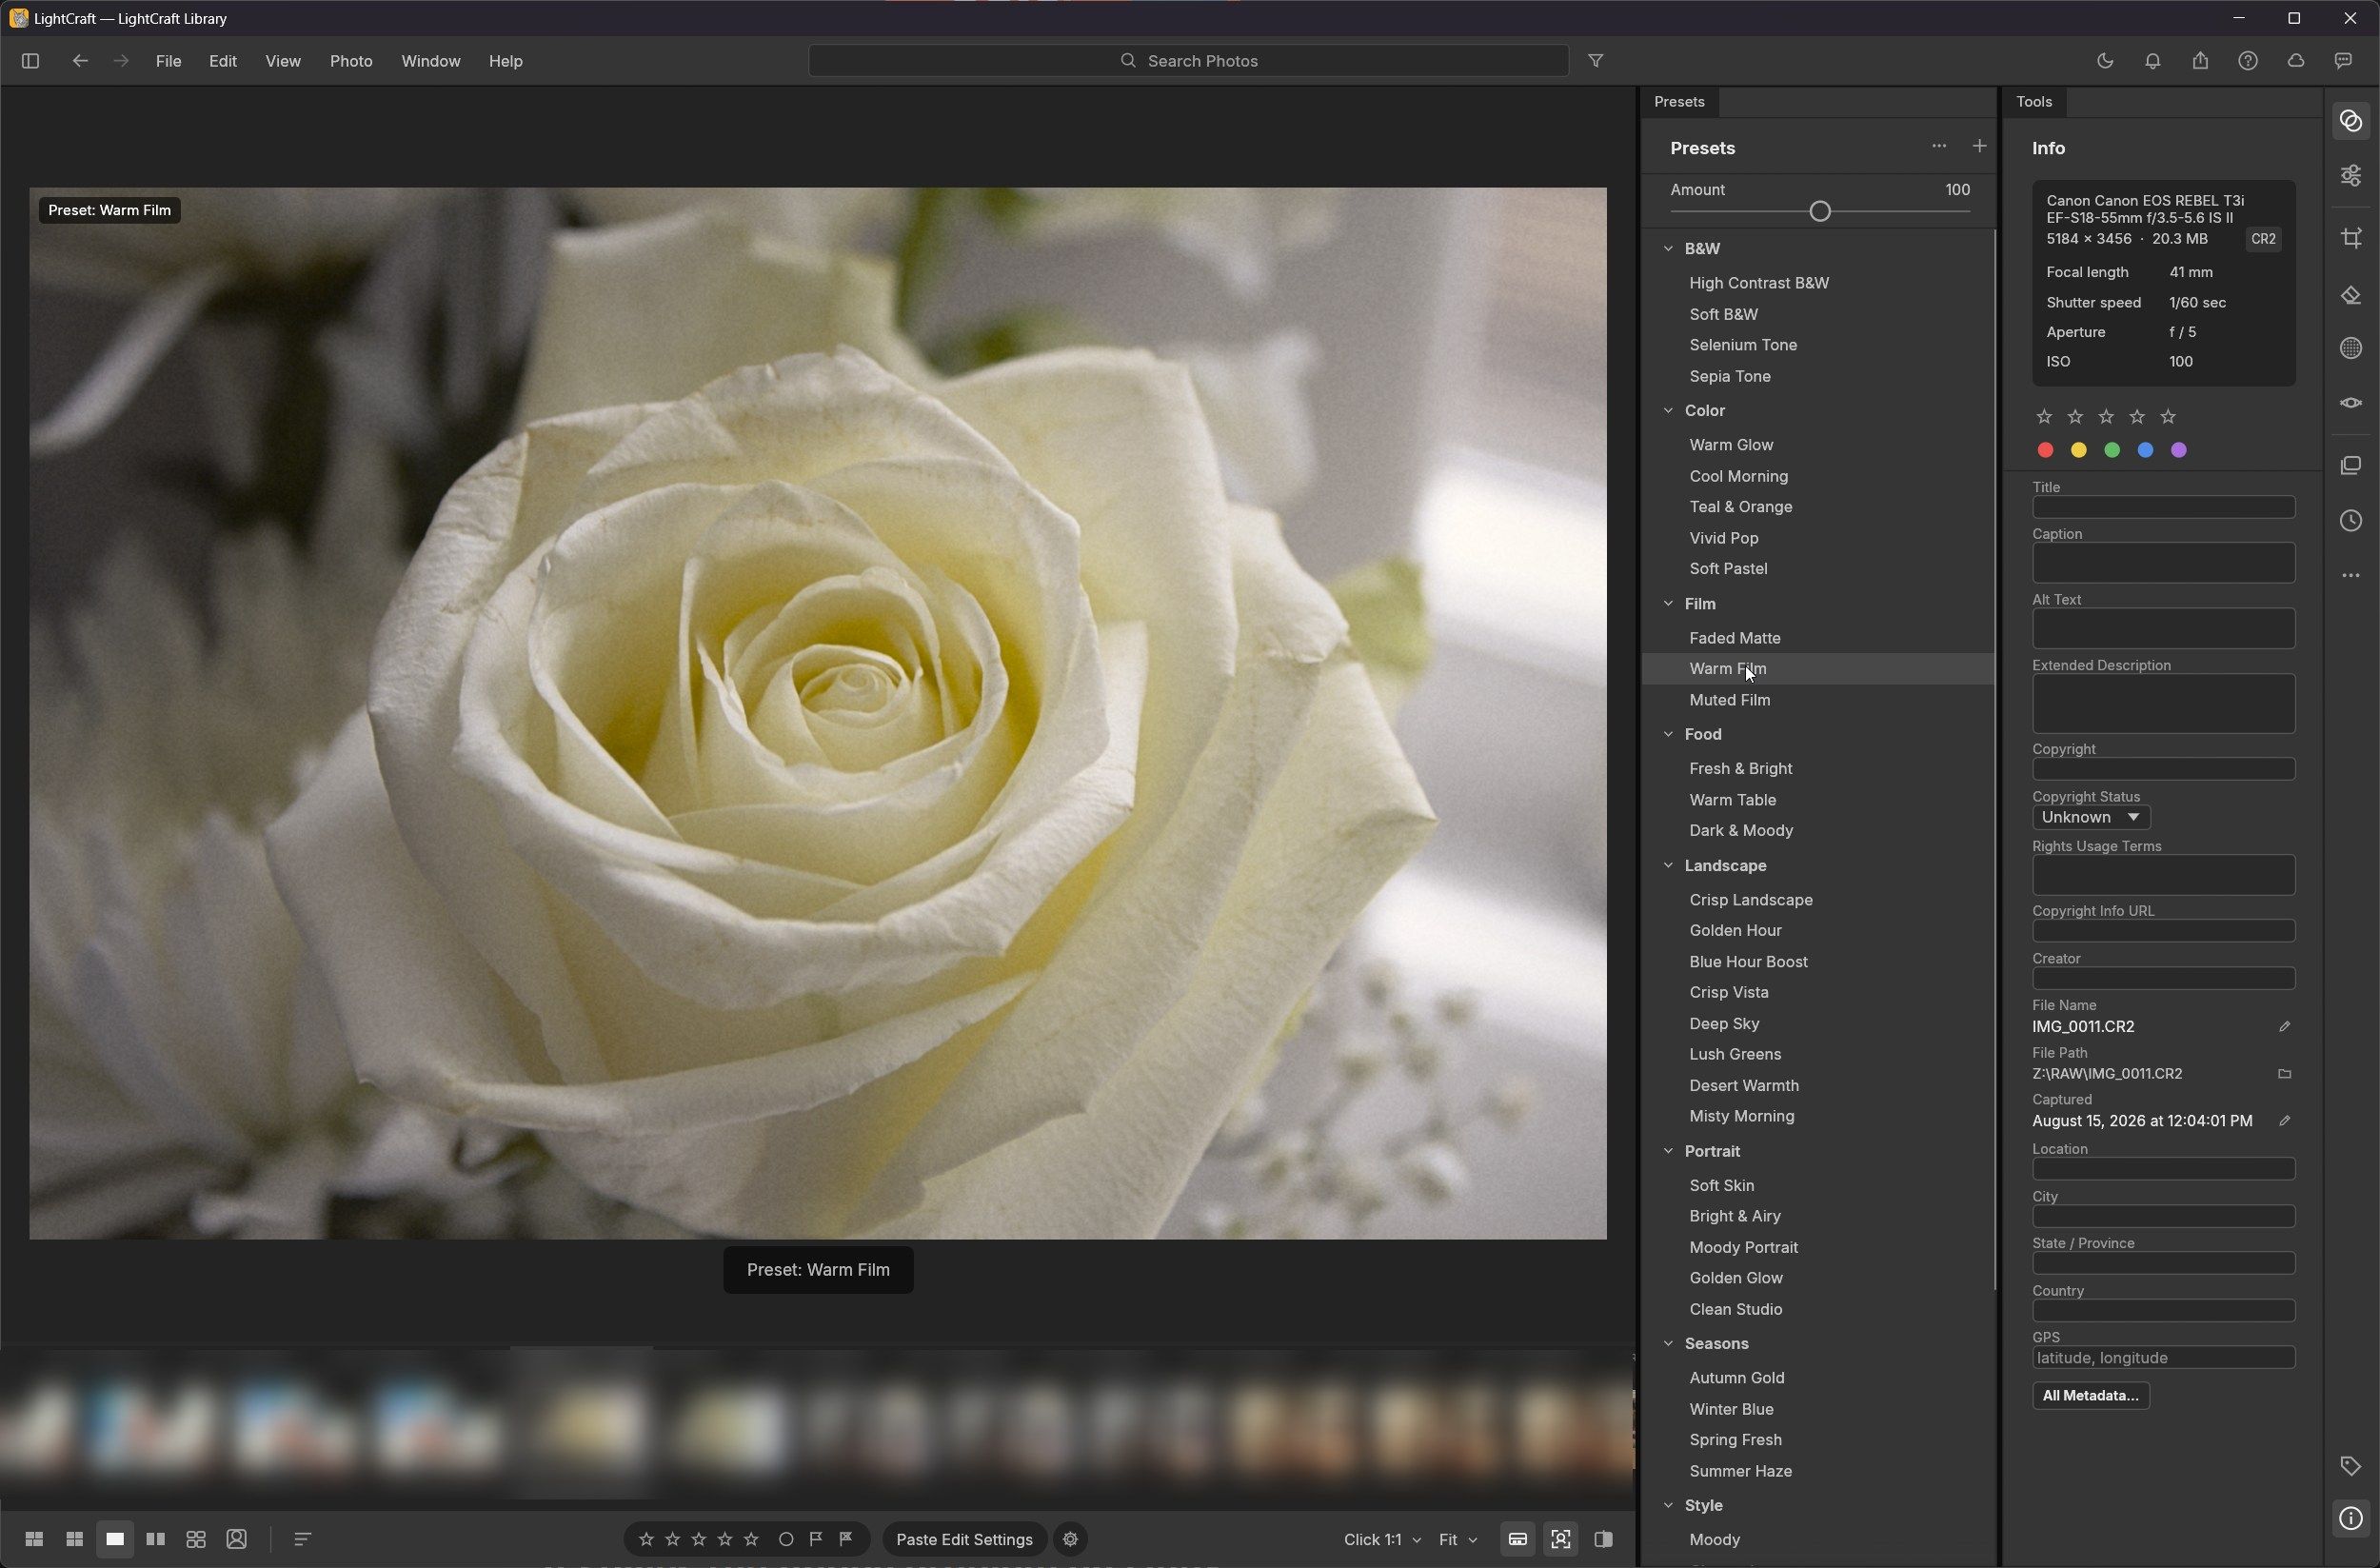Select the Healing eraser tool

pyautogui.click(x=2351, y=296)
